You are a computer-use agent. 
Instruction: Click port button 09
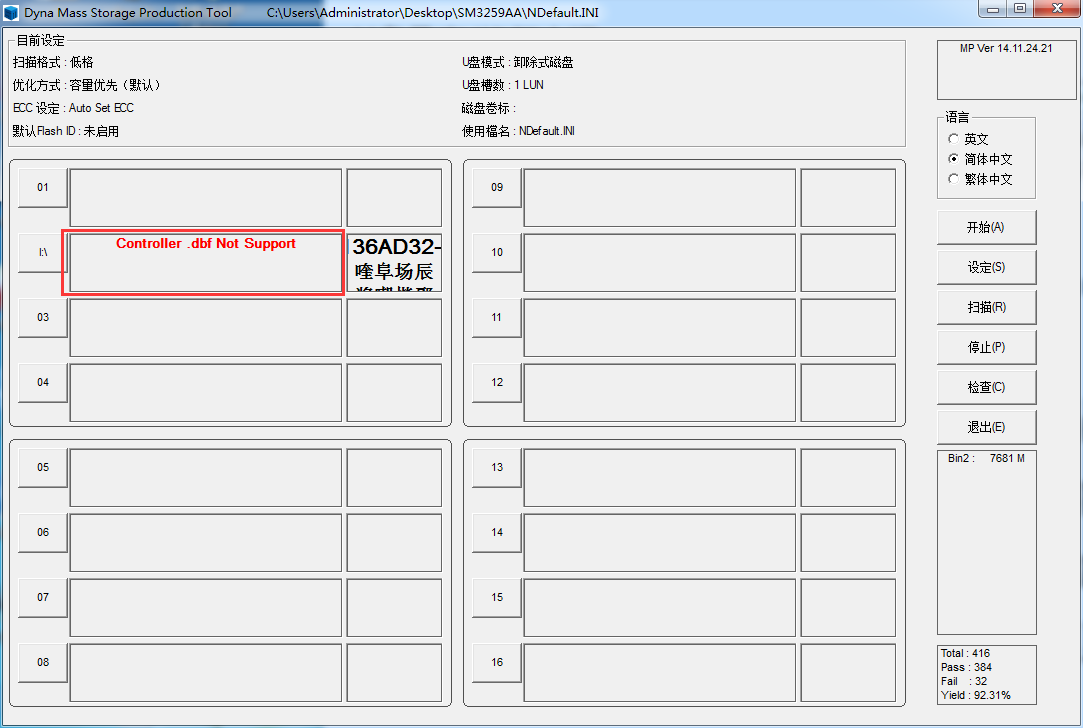click(x=497, y=187)
